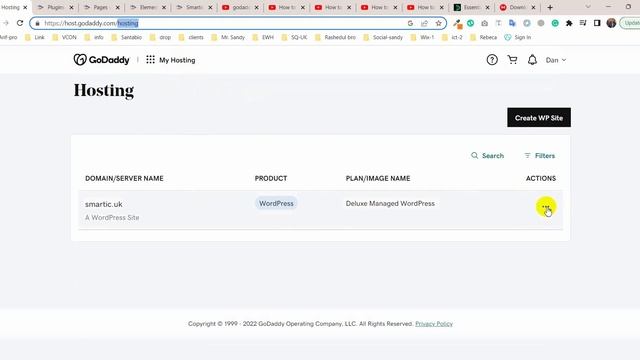Click the WordPress product badge
The width and height of the screenshot is (640, 360).
point(276,203)
